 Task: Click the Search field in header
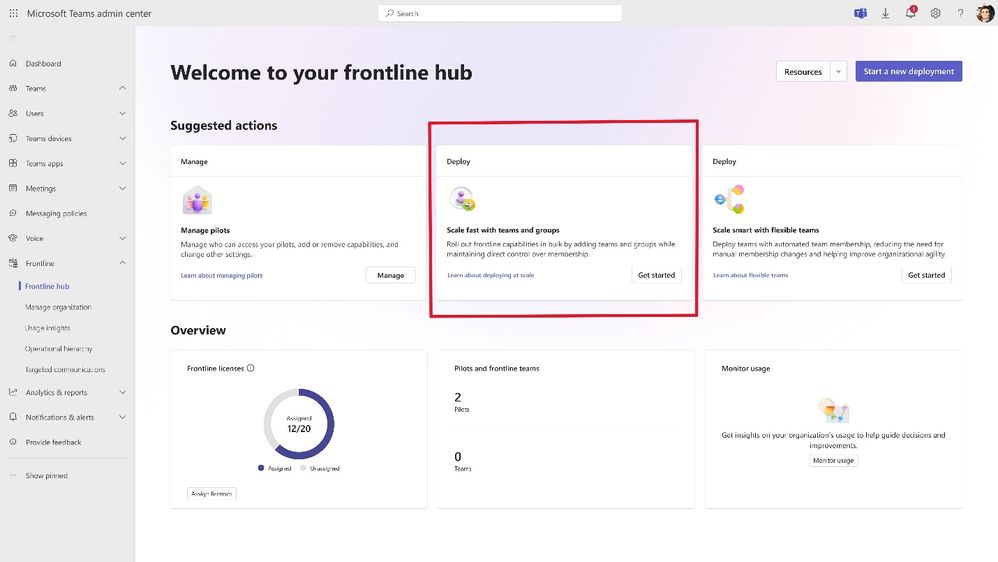click(x=500, y=13)
